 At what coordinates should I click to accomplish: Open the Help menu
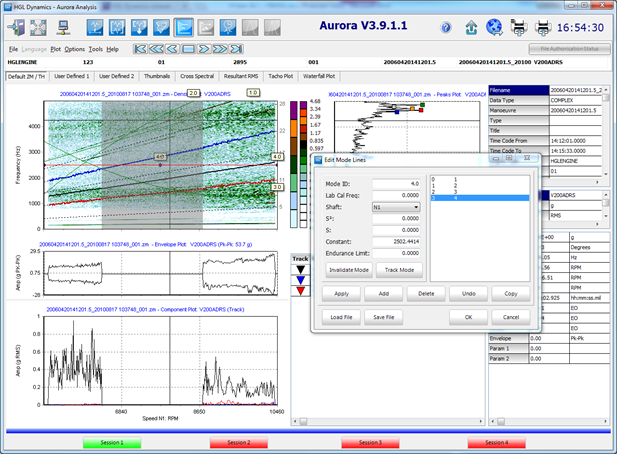[112, 49]
